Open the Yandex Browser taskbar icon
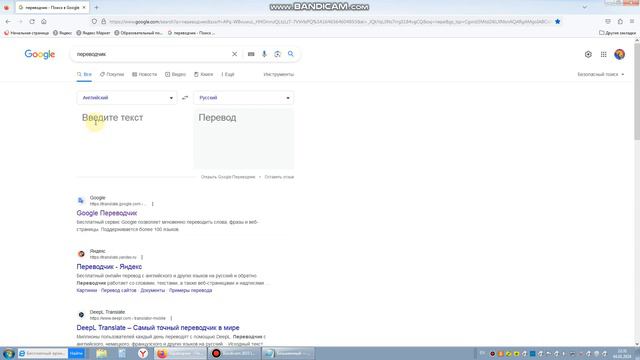The image size is (640, 360). pyautogui.click(x=143, y=353)
